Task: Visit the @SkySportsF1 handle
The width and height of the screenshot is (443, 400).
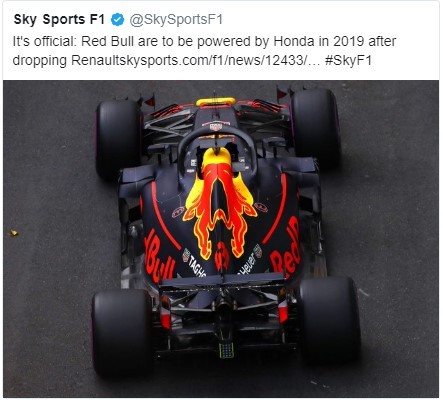Action: tap(176, 20)
